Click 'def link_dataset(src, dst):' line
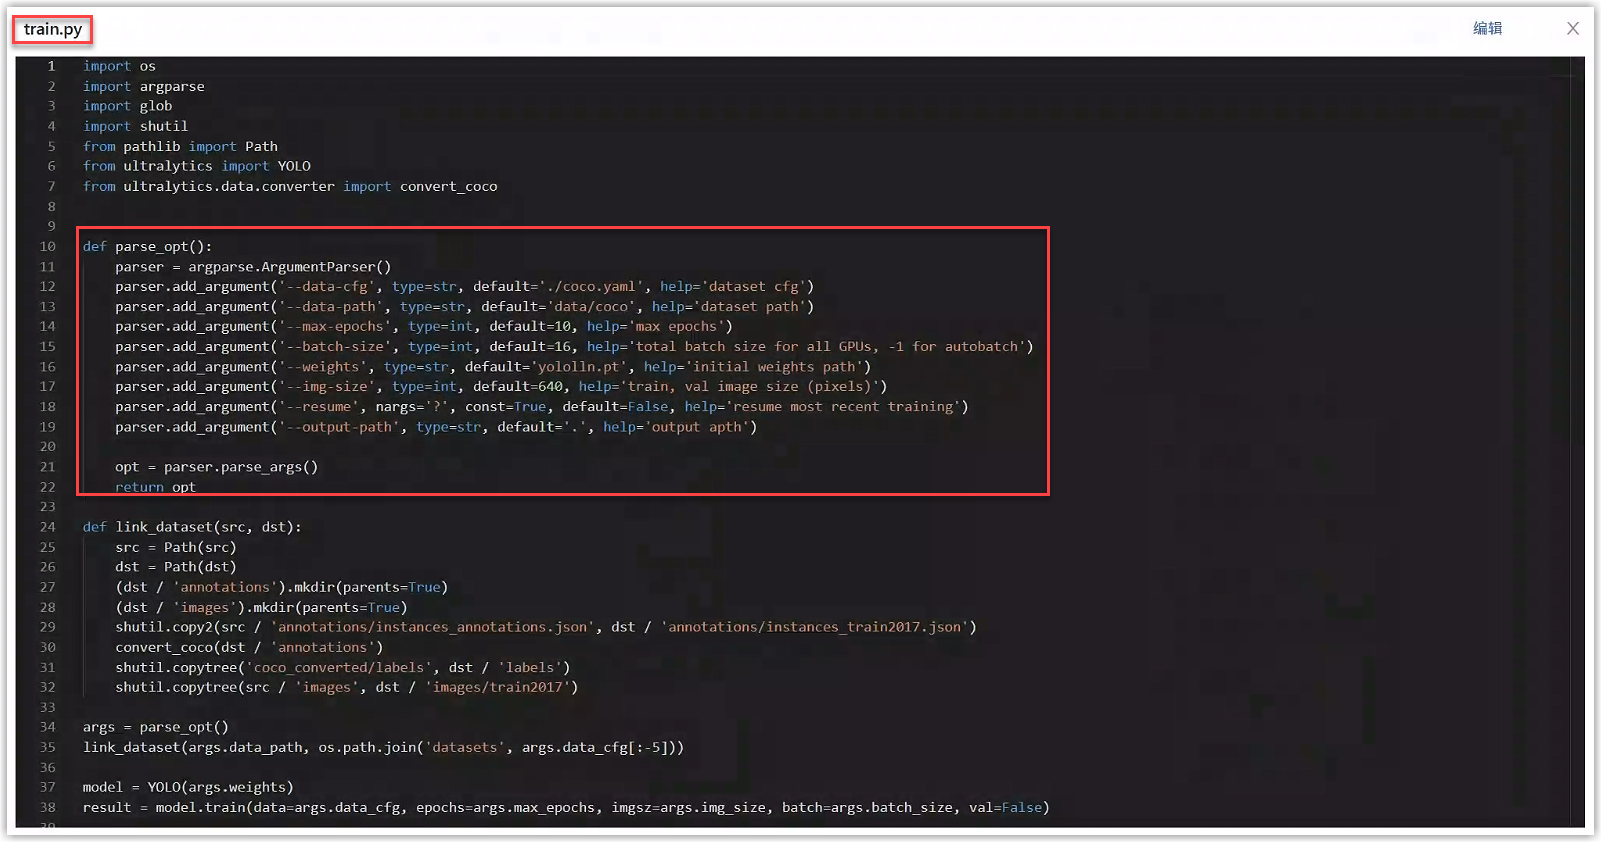Screen dimensions: 1602x843 (x=192, y=527)
